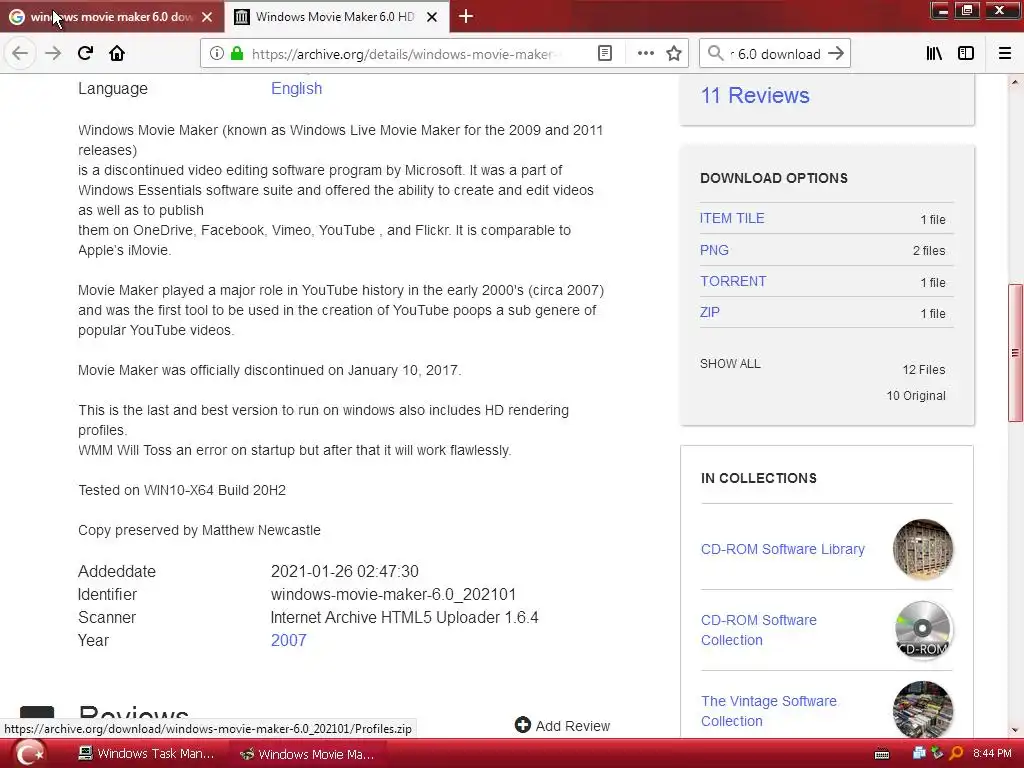1024x768 pixels.
Task: Bookmark this page with the star
Action: click(x=674, y=54)
